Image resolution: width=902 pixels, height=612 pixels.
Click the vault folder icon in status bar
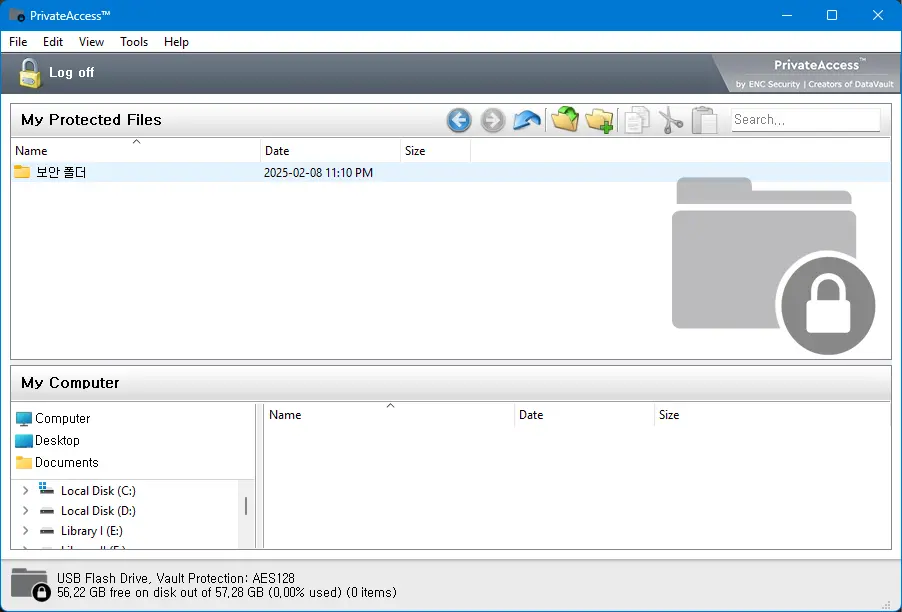coord(30,584)
